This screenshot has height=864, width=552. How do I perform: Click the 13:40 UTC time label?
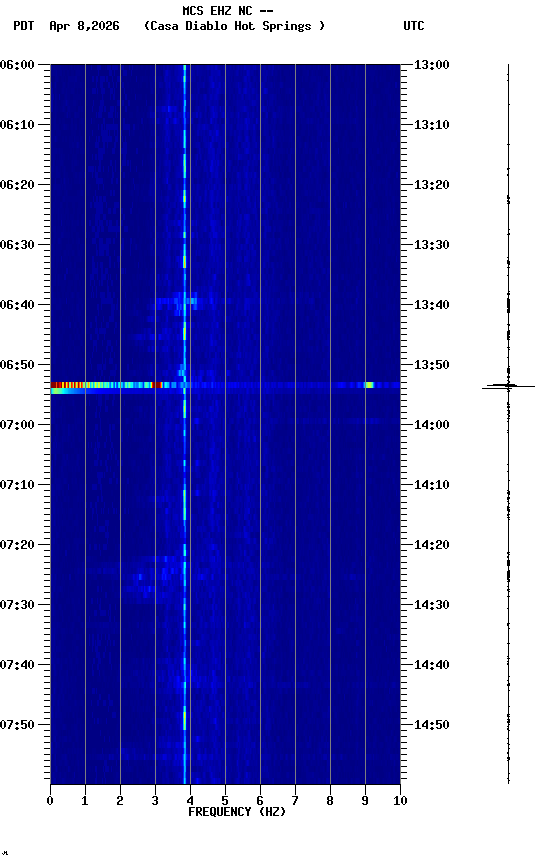[x=432, y=305]
